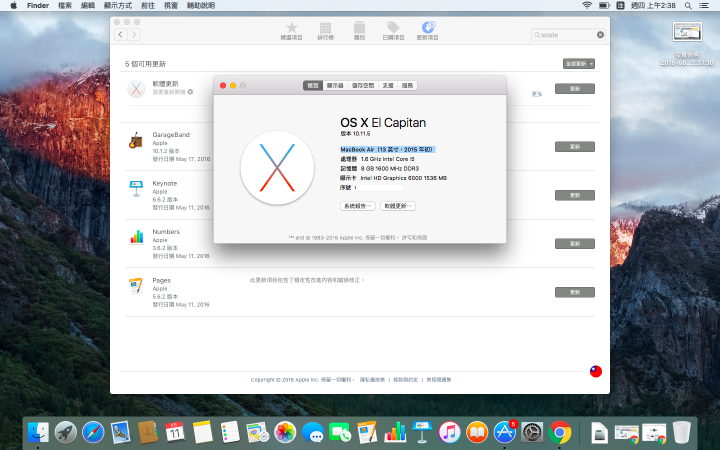
Task: Open System Preferences from the Dock
Action: click(x=532, y=432)
